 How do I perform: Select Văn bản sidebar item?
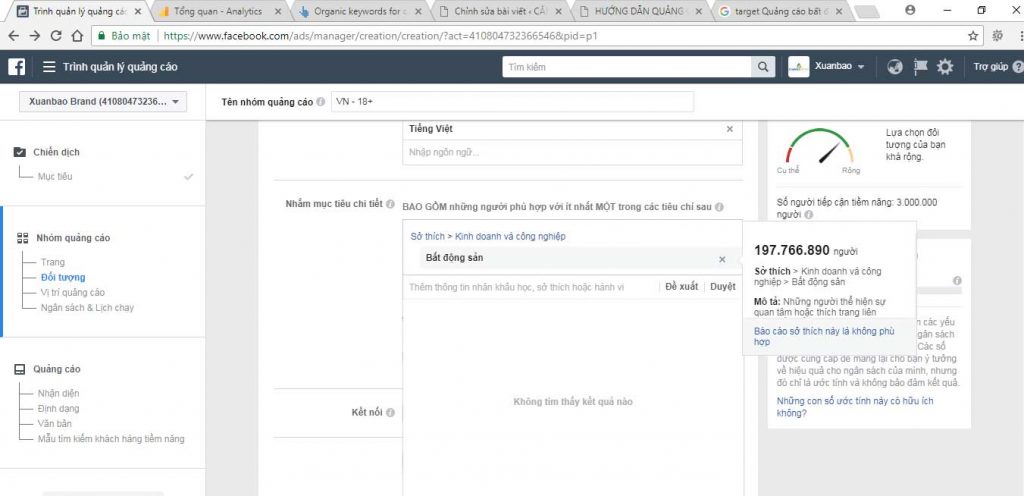[55, 424]
